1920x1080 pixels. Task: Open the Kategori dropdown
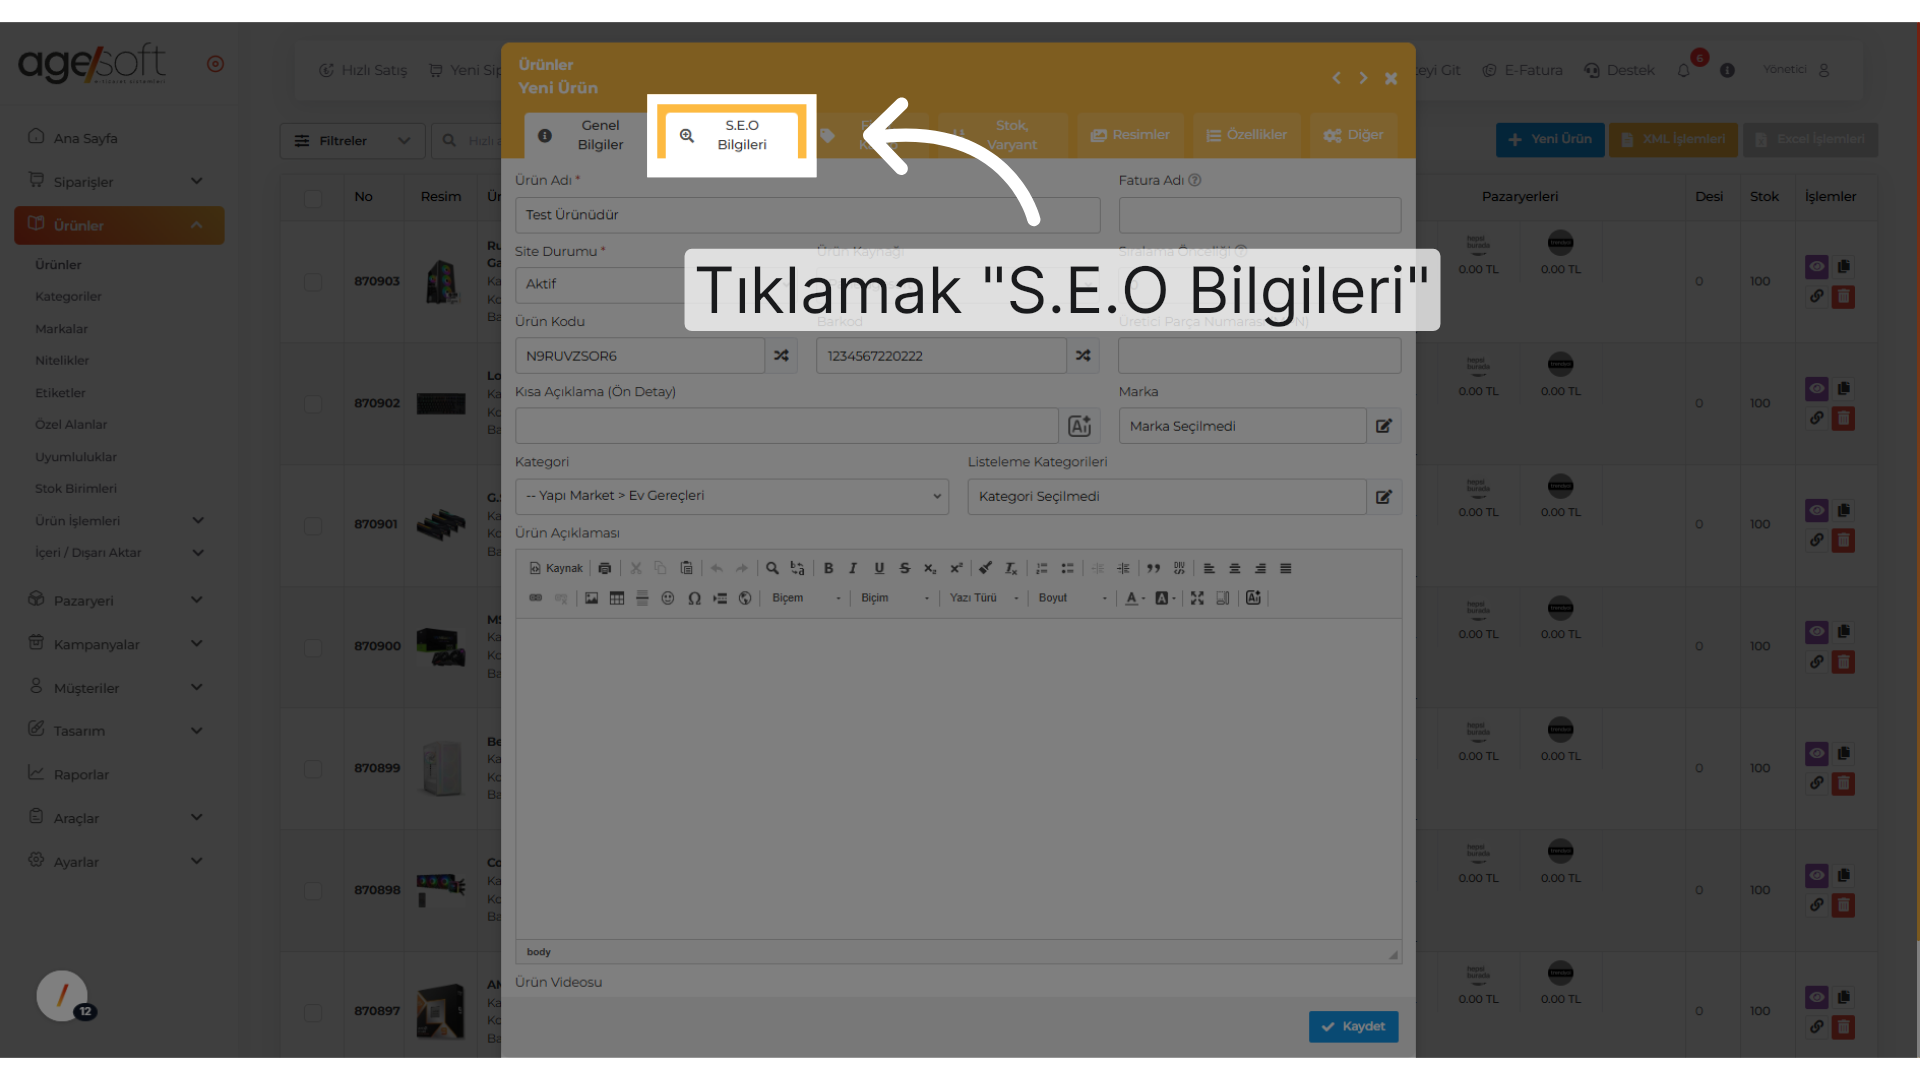(732, 496)
